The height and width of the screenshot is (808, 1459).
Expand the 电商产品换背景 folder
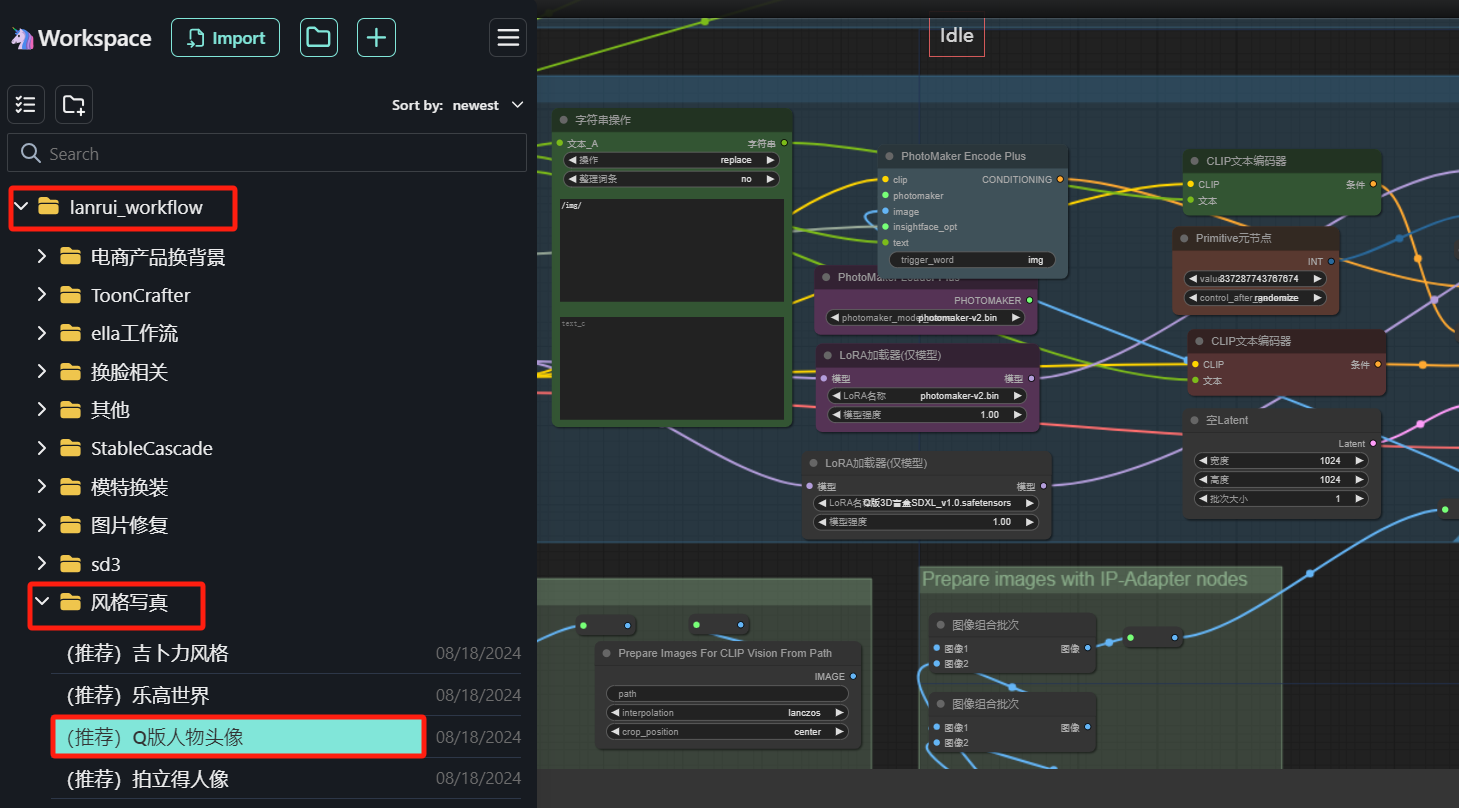pos(42,257)
